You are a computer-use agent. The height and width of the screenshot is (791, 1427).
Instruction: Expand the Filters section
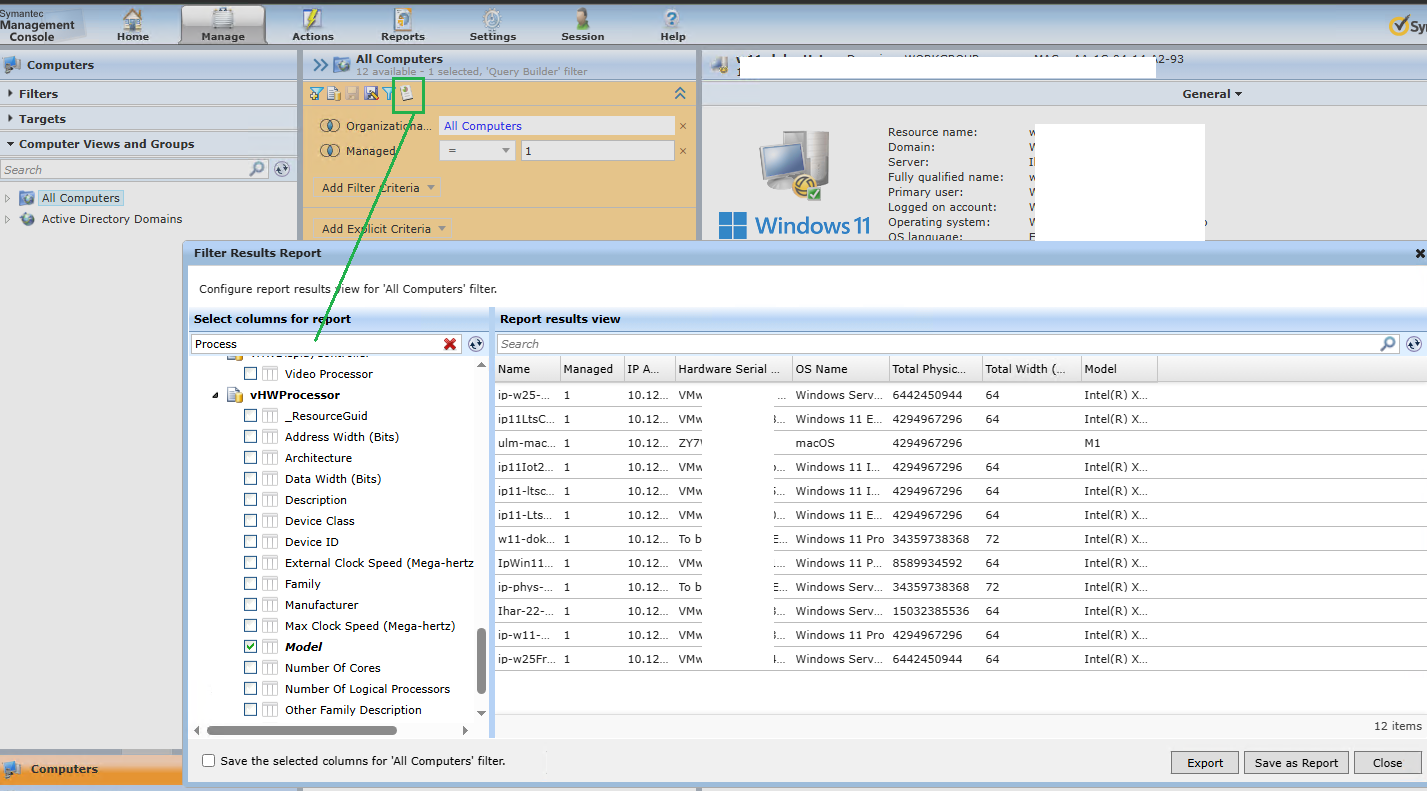point(150,94)
